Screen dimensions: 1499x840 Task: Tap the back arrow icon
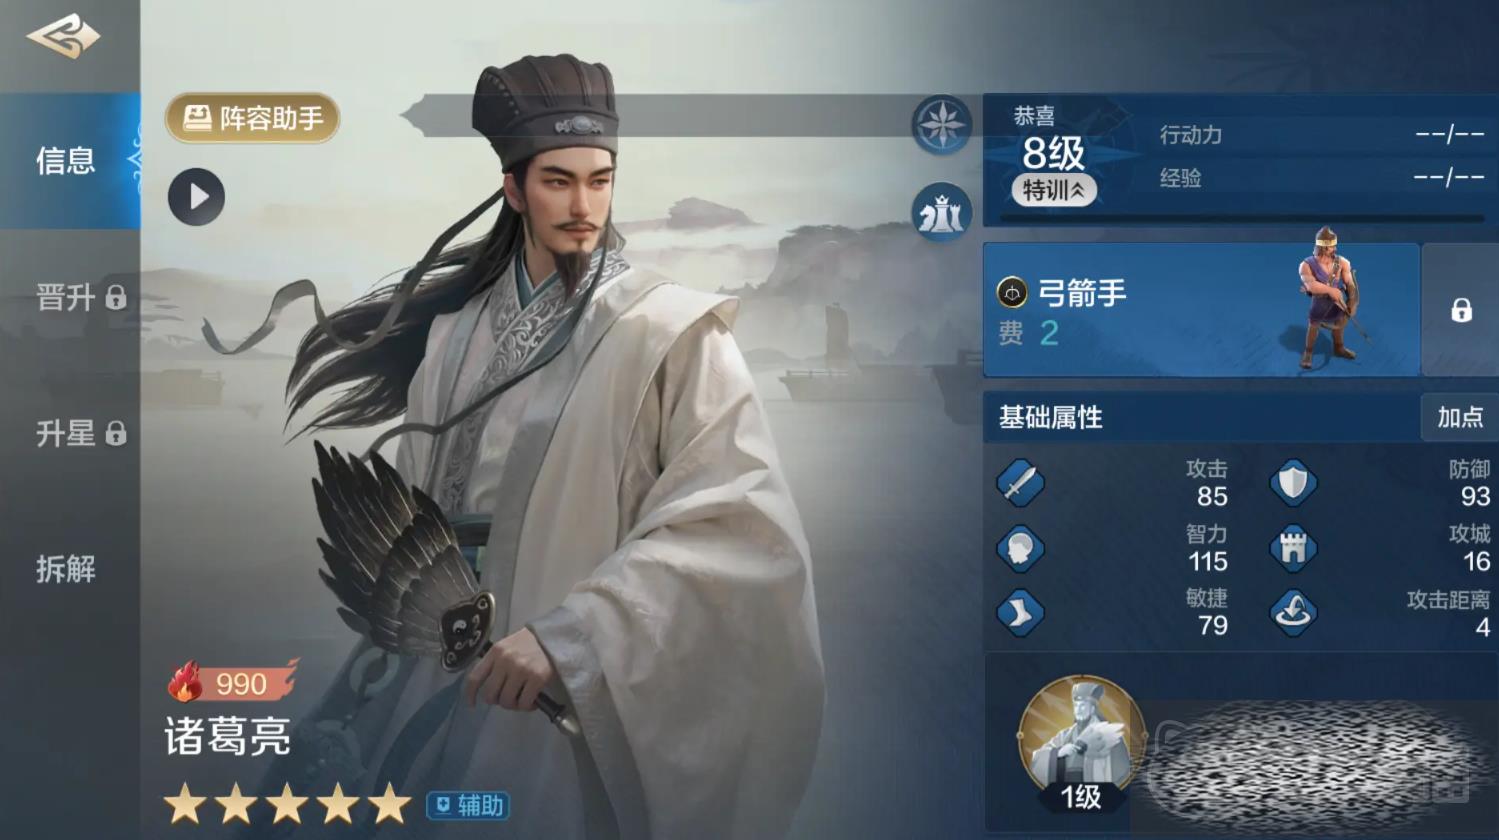(63, 37)
